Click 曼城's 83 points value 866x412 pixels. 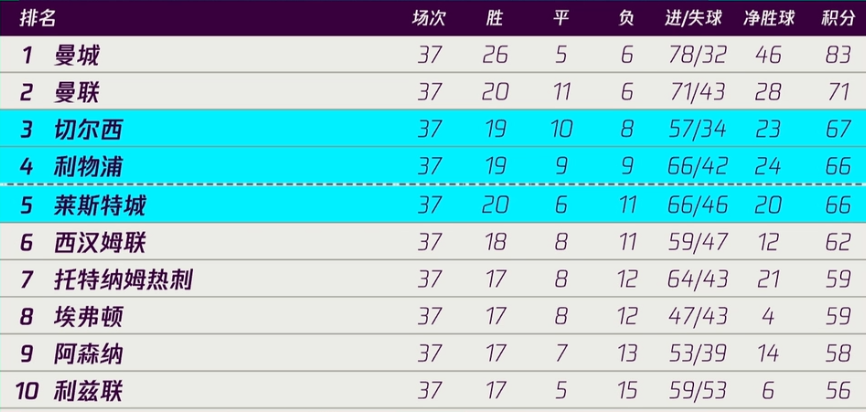point(838,55)
